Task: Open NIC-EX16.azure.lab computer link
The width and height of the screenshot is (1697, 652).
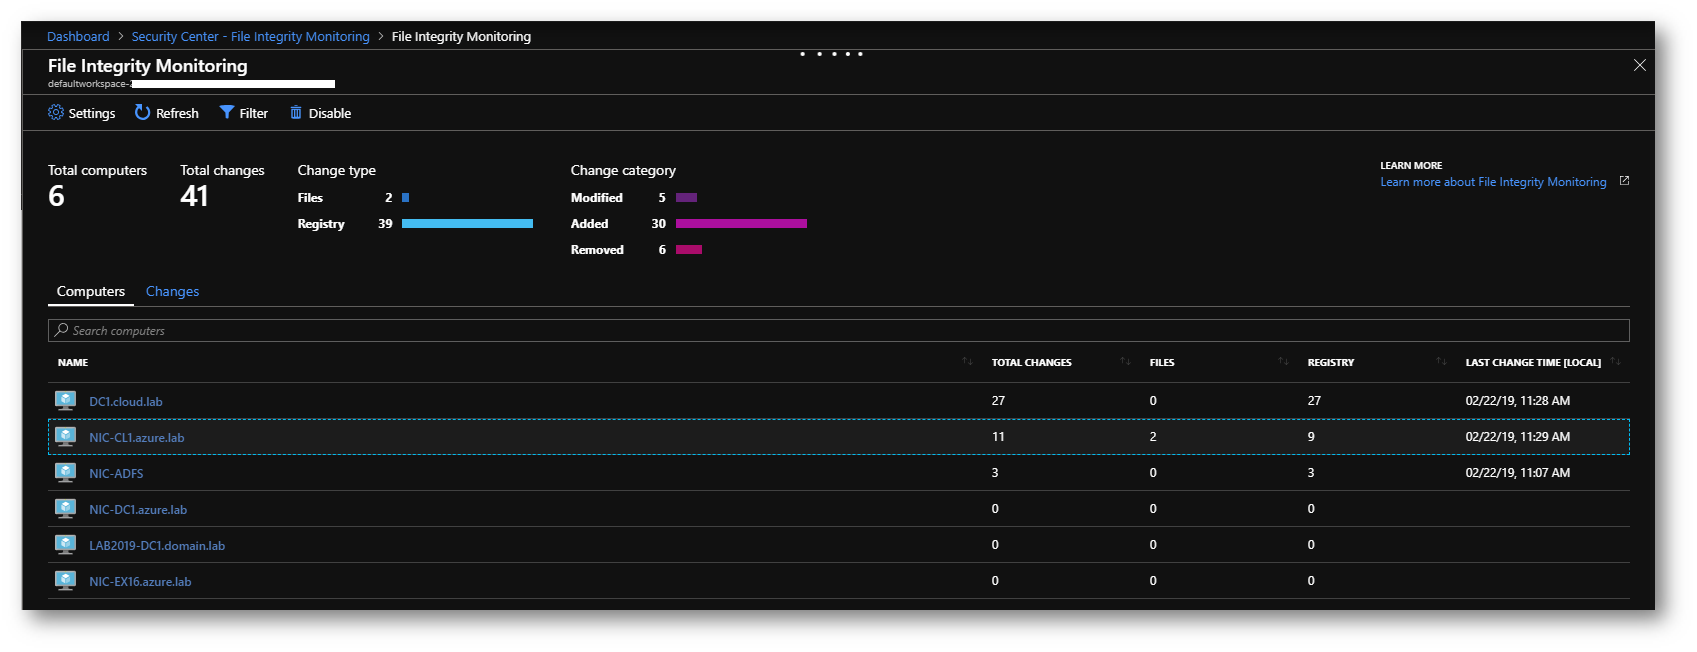Action: coord(140,582)
